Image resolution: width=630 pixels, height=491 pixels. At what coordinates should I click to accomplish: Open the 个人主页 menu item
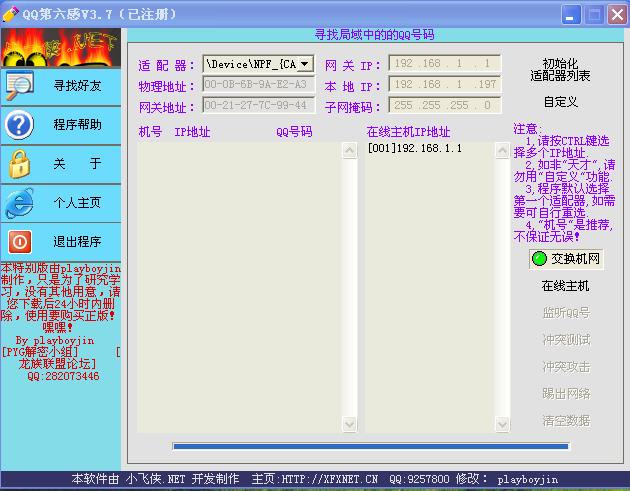[61, 203]
